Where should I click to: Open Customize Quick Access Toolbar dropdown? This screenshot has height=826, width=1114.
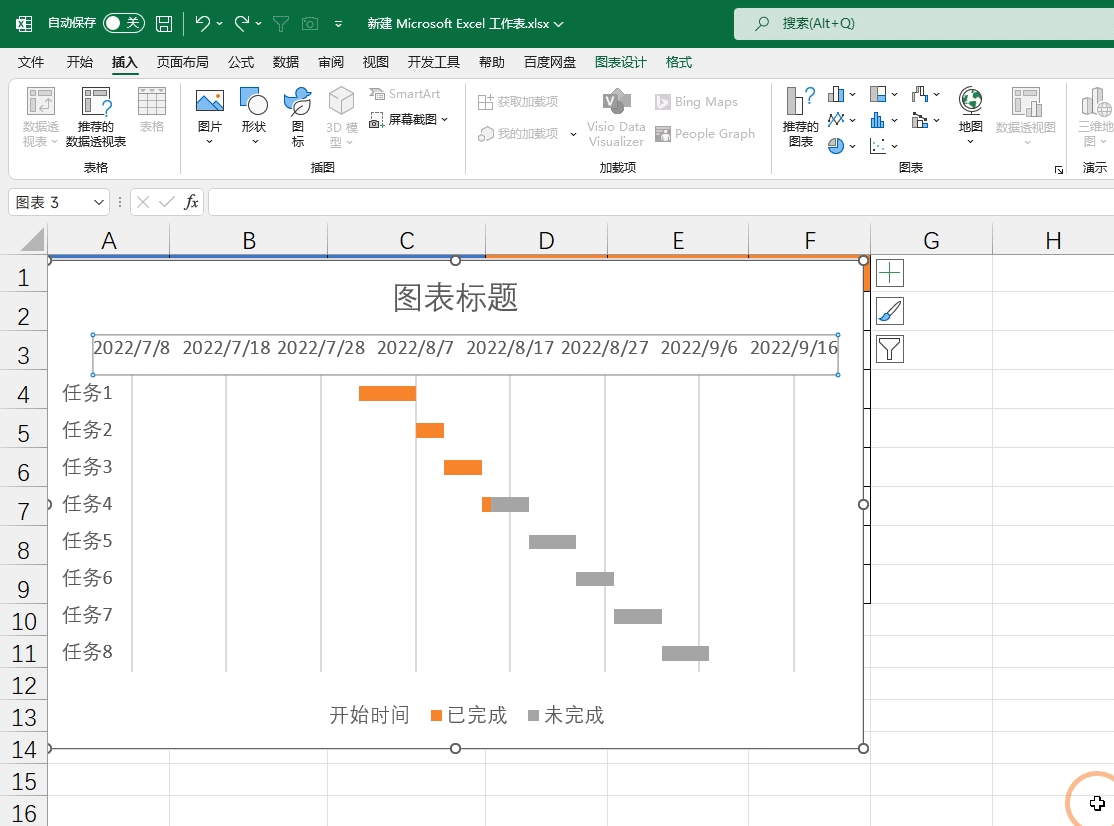click(x=339, y=24)
